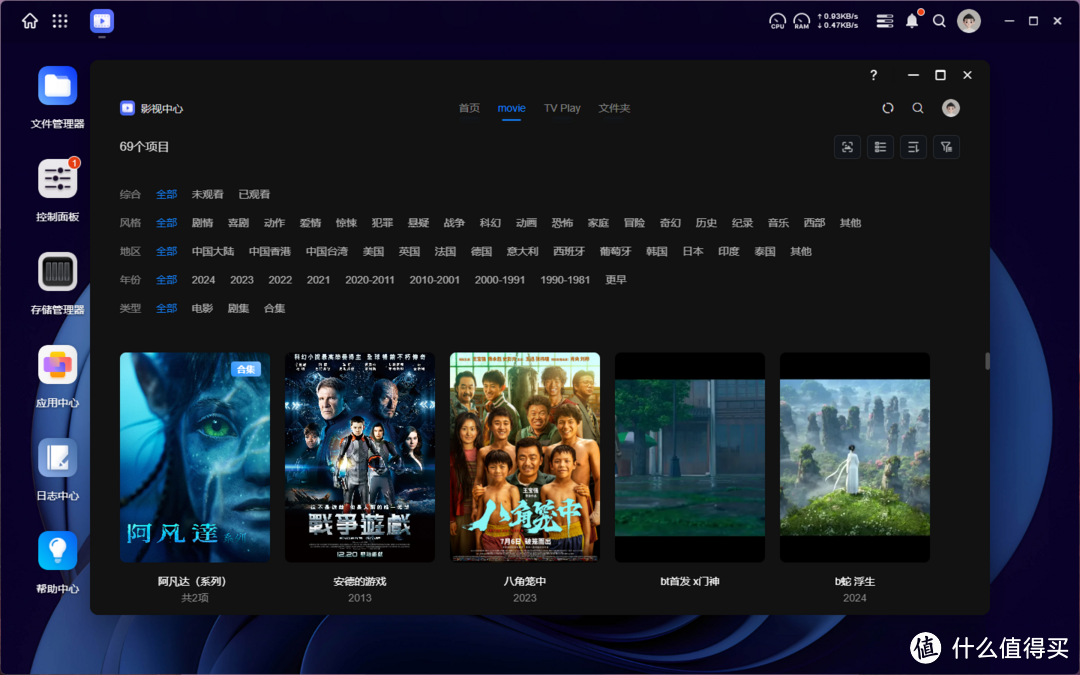Open the 阿凡达（系列）movie collection poster

coord(194,456)
